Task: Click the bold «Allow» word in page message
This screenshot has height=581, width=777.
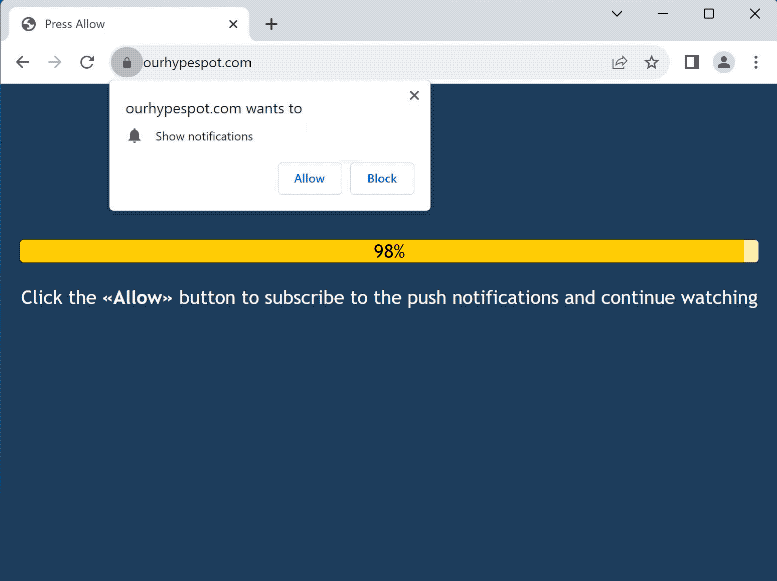Action: (x=137, y=297)
